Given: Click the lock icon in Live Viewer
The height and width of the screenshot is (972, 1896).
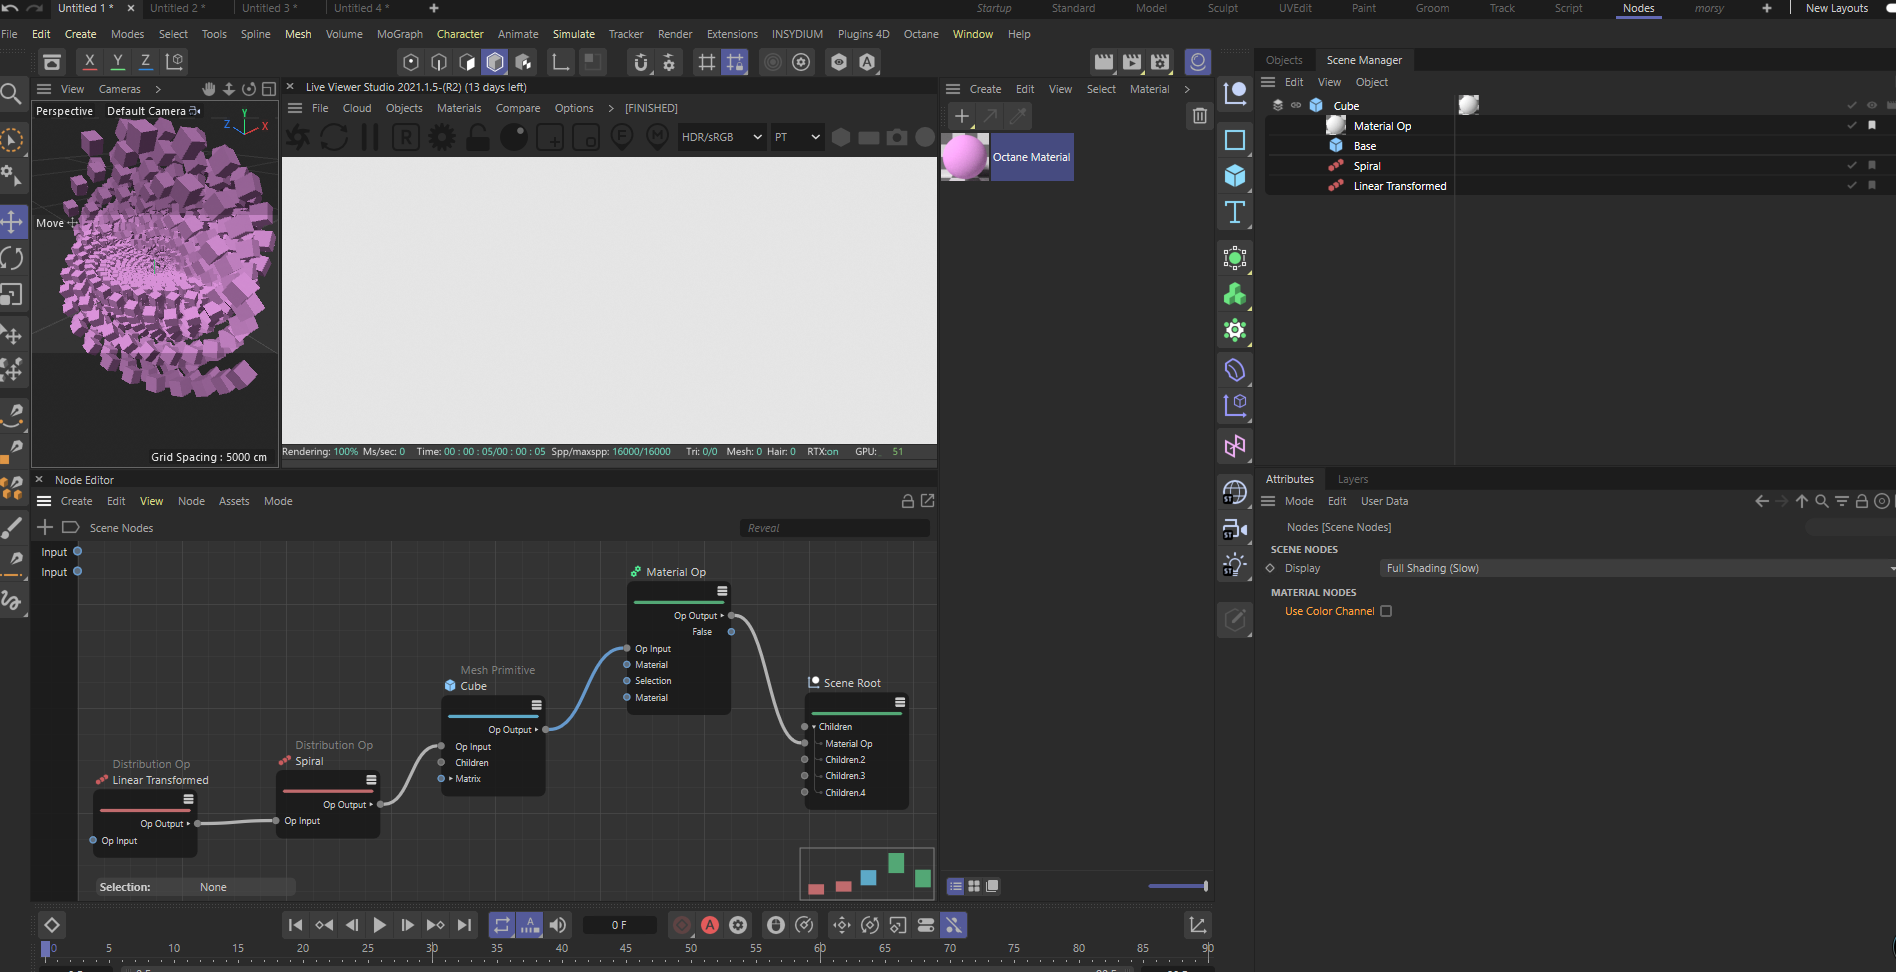Looking at the screenshot, I should click(x=478, y=137).
